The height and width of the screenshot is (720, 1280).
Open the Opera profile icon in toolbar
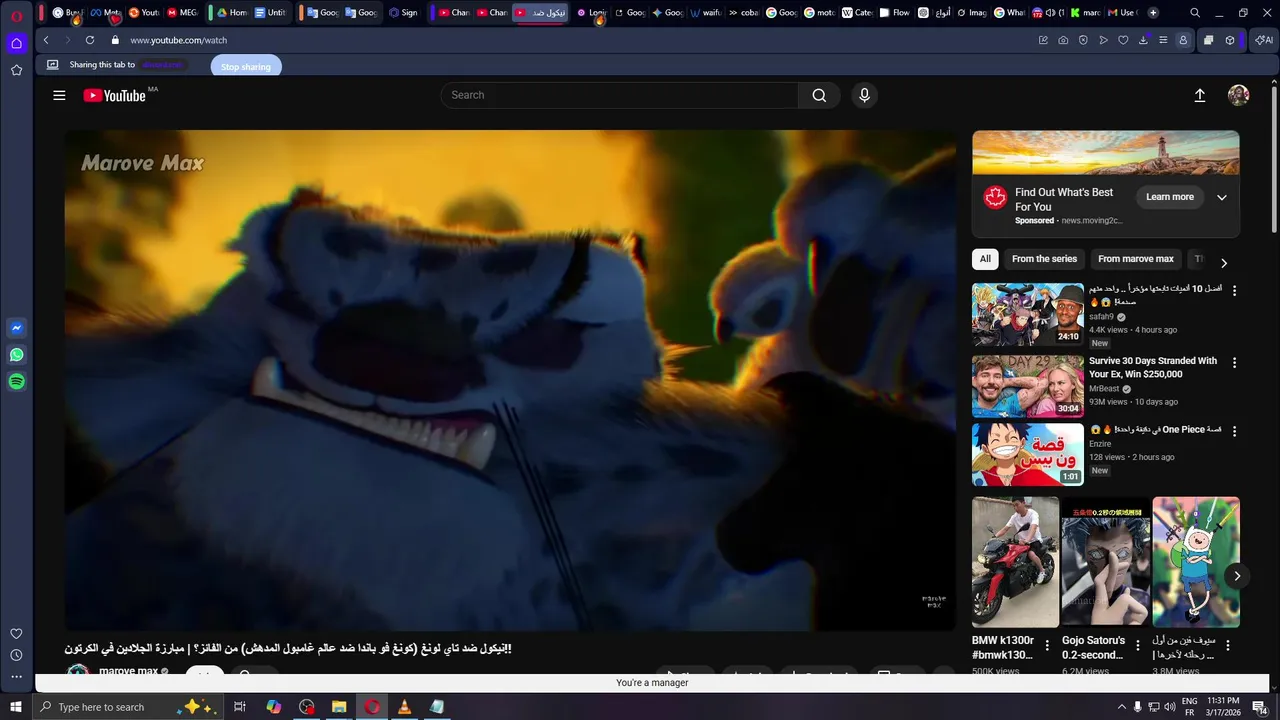[x=1183, y=40]
